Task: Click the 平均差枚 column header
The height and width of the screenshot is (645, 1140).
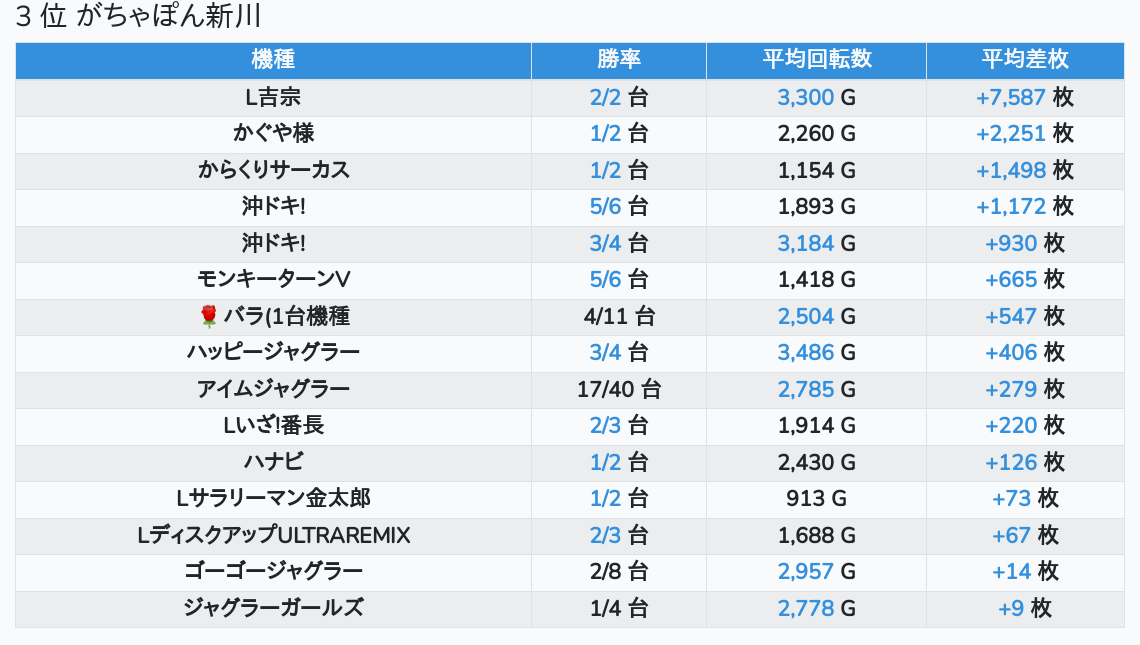Action: 1024,60
